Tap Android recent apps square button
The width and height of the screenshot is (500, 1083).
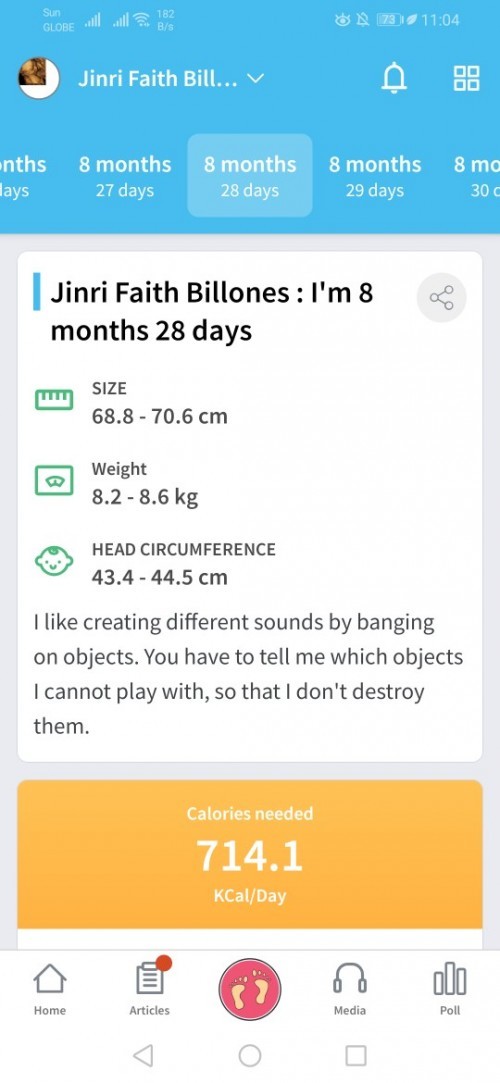pyautogui.click(x=356, y=1055)
